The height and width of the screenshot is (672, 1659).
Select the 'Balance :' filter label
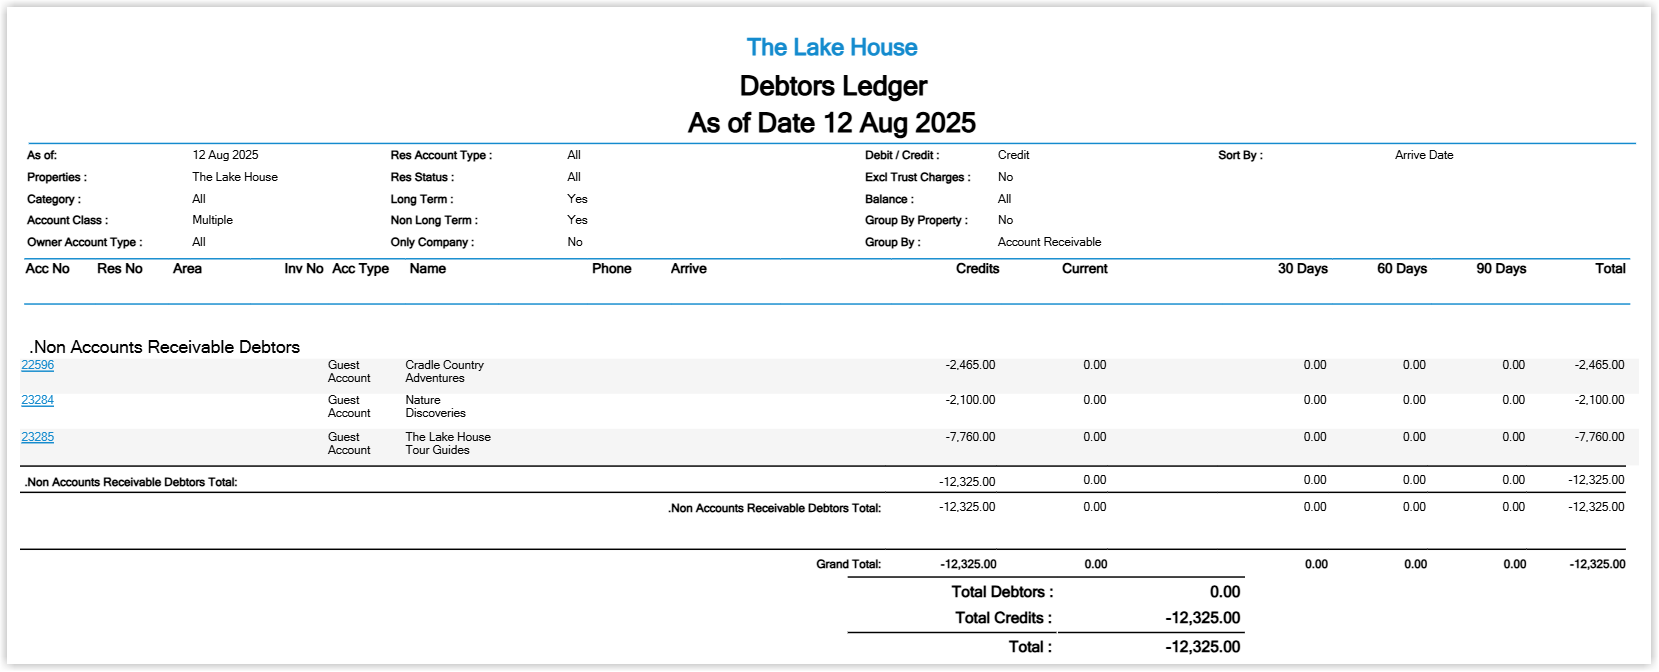click(889, 199)
